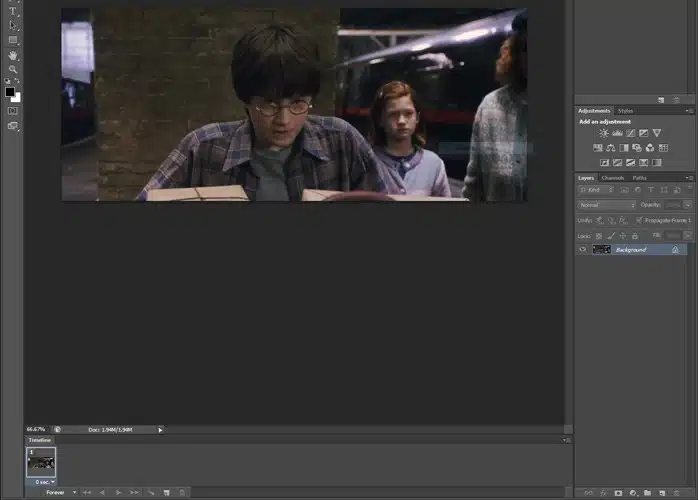Add a Brightness/Contrast adjustment
Screen dimensions: 698x500
[604, 133]
